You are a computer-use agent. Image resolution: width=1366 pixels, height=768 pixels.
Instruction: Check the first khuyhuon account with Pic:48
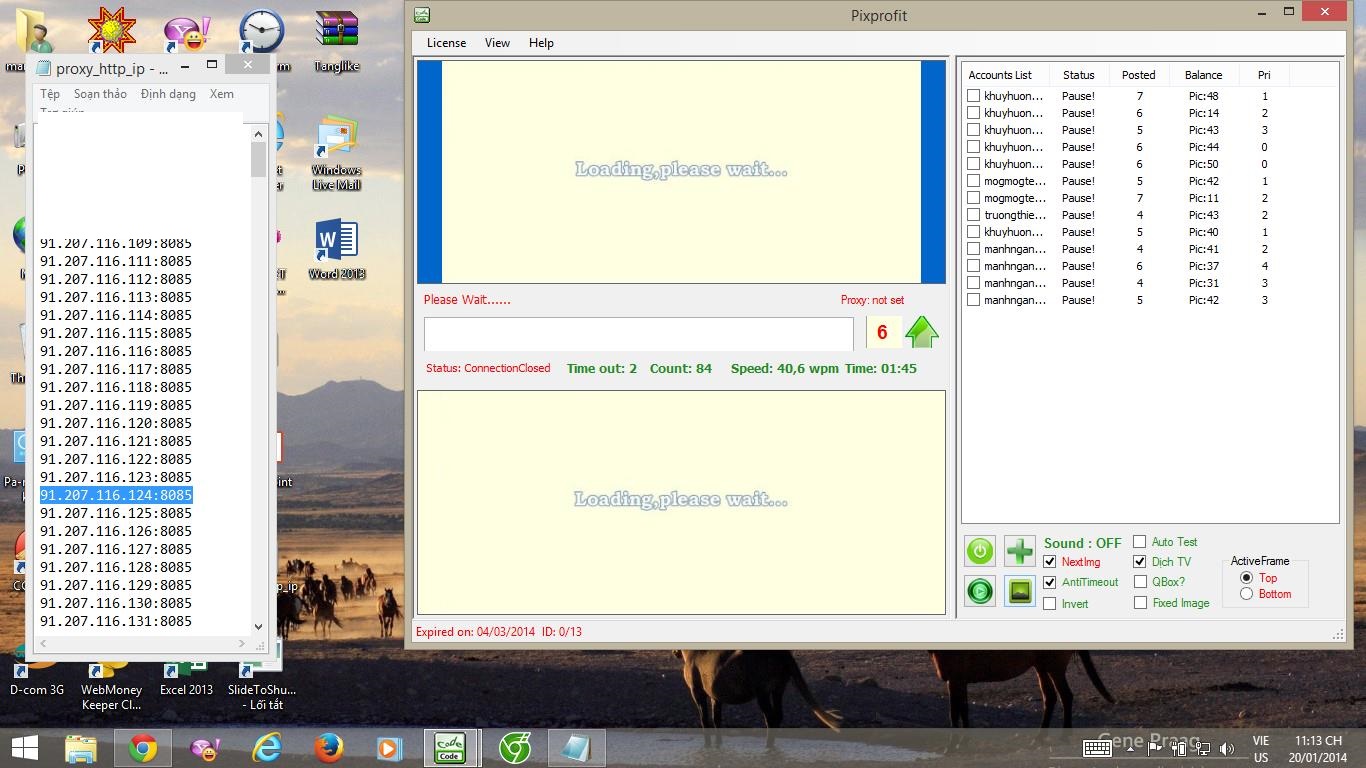(973, 96)
